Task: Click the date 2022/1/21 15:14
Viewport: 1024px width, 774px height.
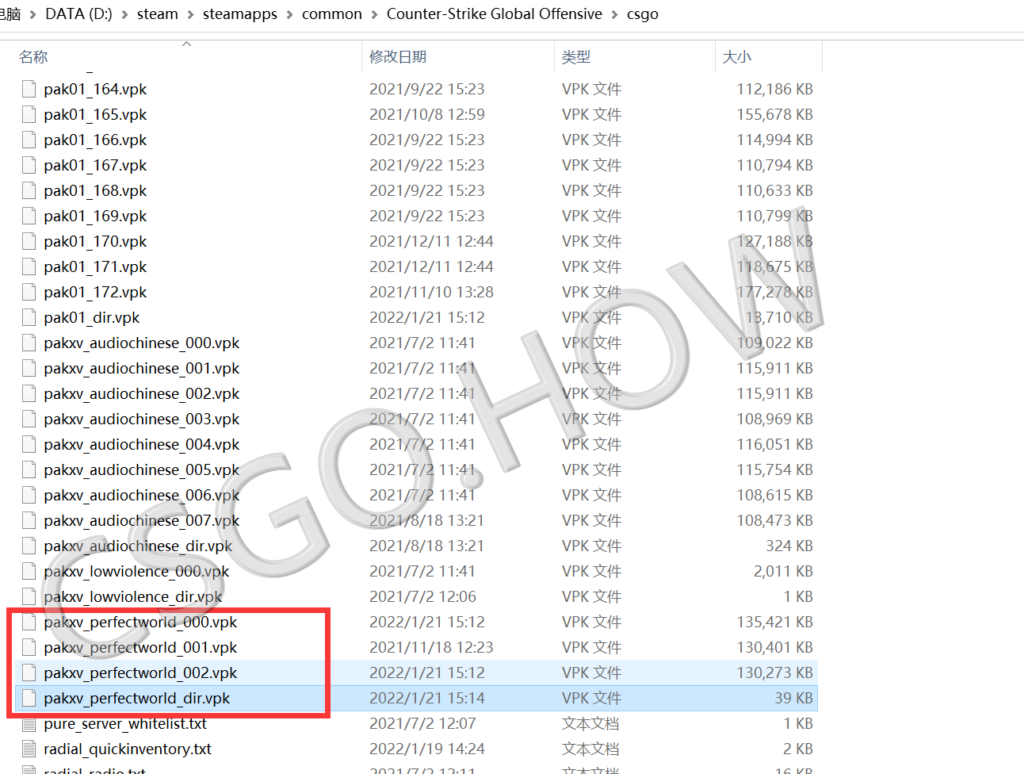Action: coord(427,698)
